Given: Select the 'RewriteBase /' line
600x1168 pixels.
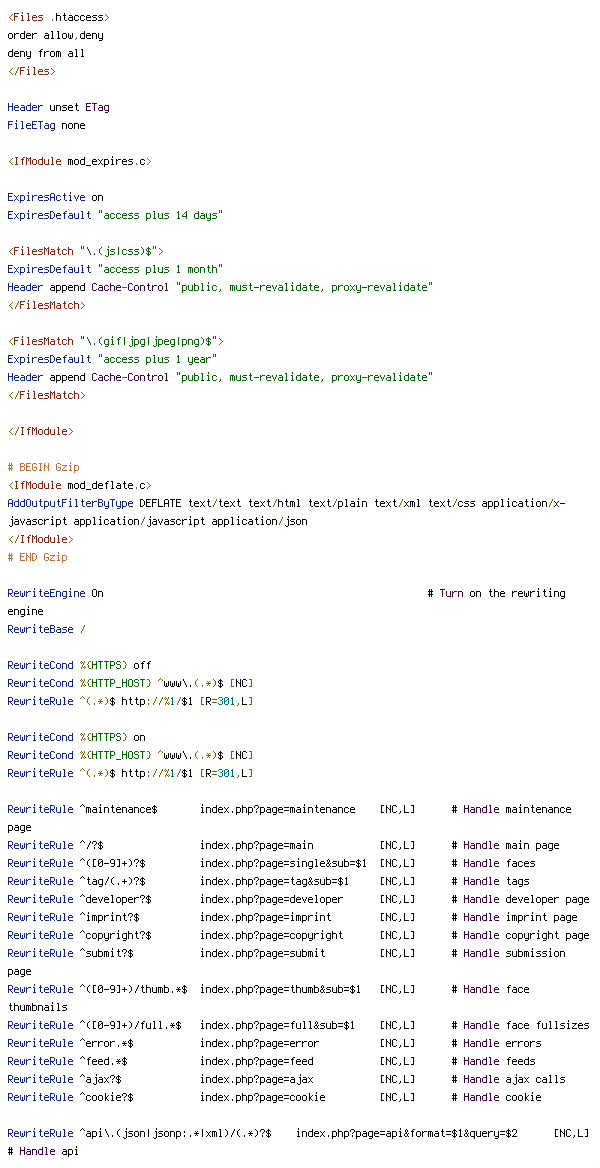Looking at the screenshot, I should tap(46, 629).
